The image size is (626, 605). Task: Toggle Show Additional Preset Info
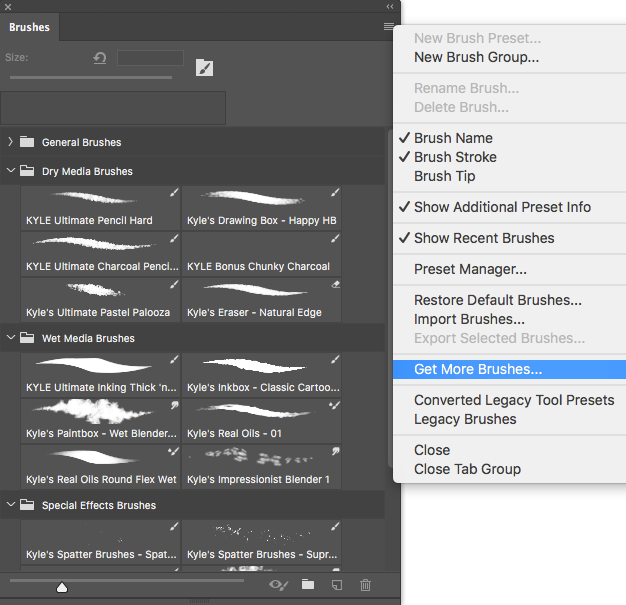click(510, 207)
